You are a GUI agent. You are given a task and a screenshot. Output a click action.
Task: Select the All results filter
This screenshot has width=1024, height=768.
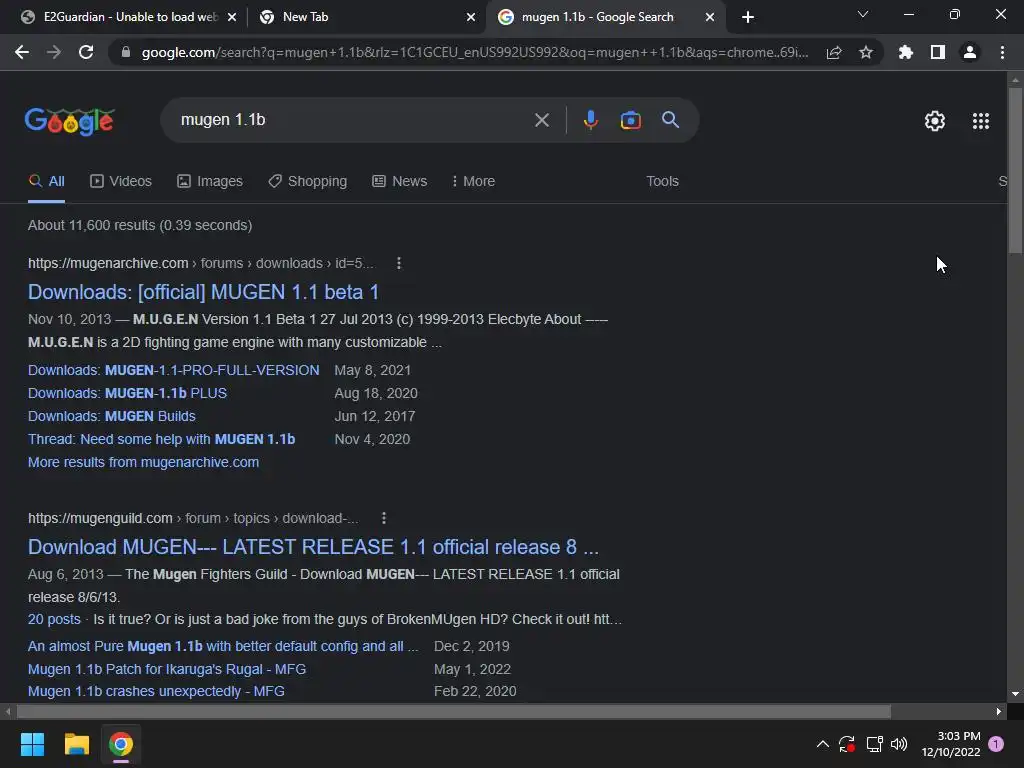[46, 182]
